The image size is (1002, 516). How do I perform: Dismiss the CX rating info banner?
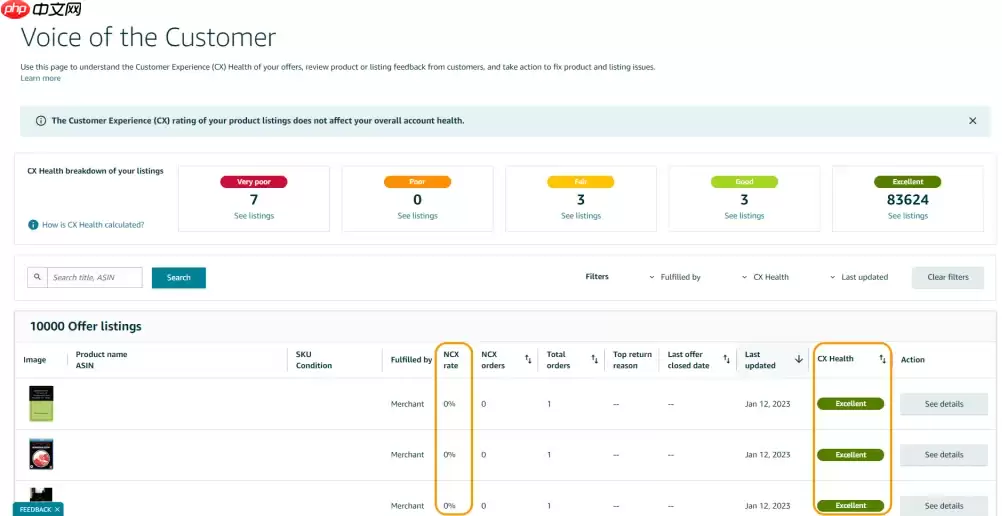972,121
